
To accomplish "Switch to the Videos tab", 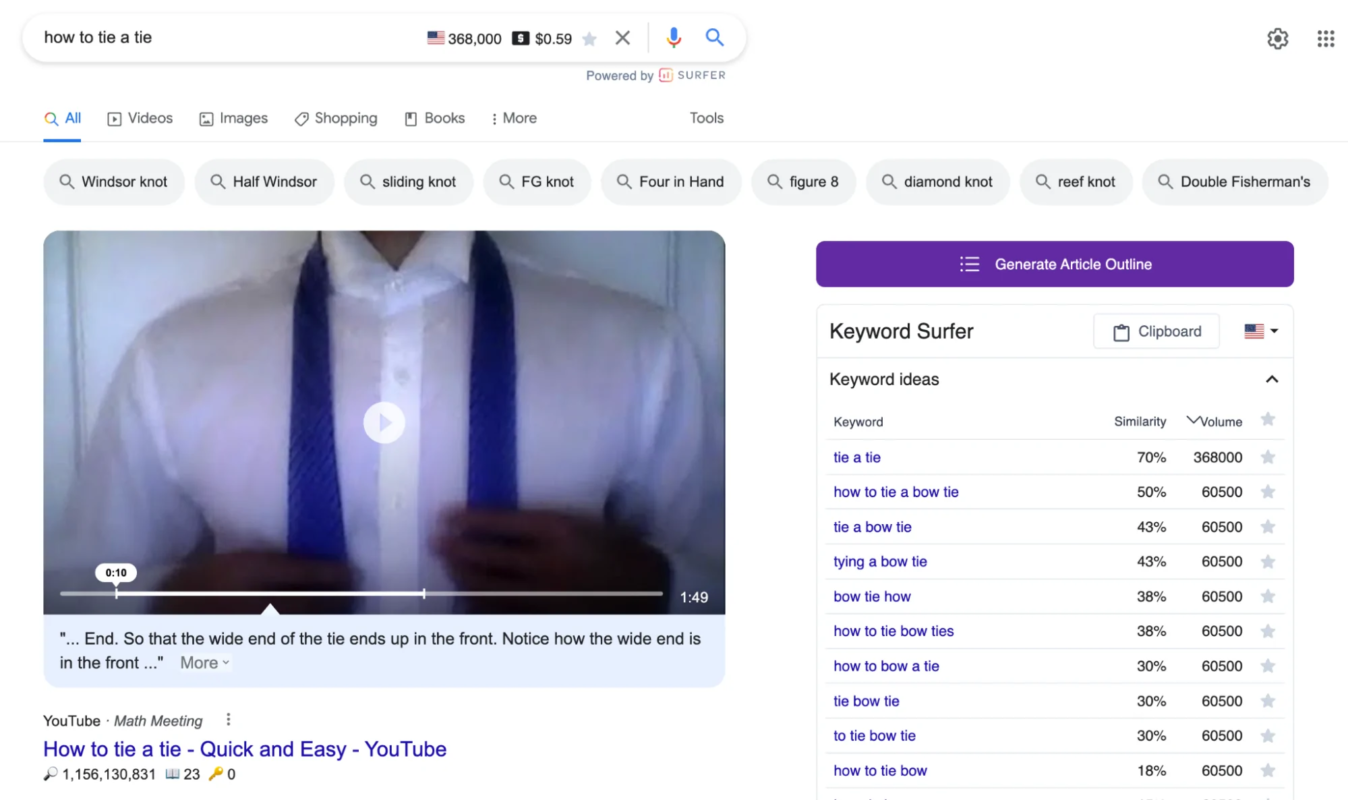I will 140,118.
